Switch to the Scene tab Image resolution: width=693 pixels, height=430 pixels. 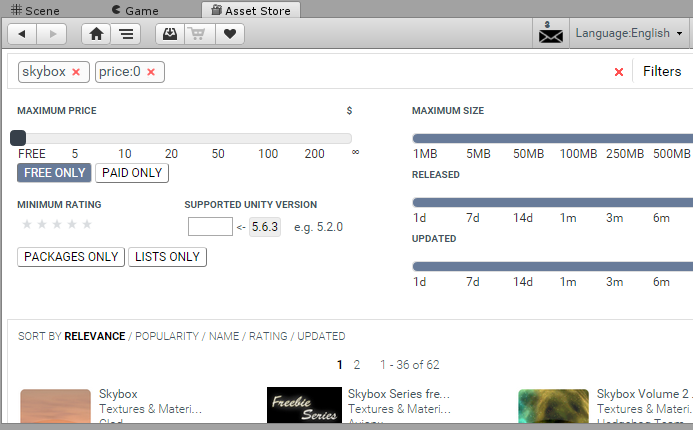[x=36, y=9]
